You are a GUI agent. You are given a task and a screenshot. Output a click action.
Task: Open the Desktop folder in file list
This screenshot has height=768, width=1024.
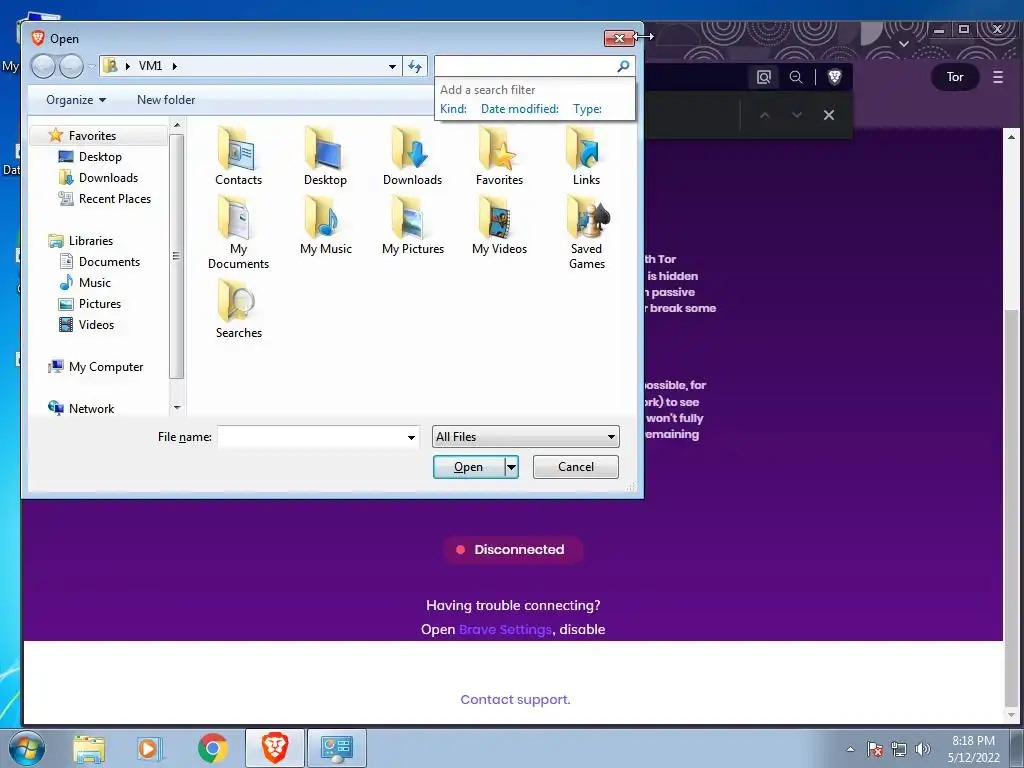[x=325, y=155]
